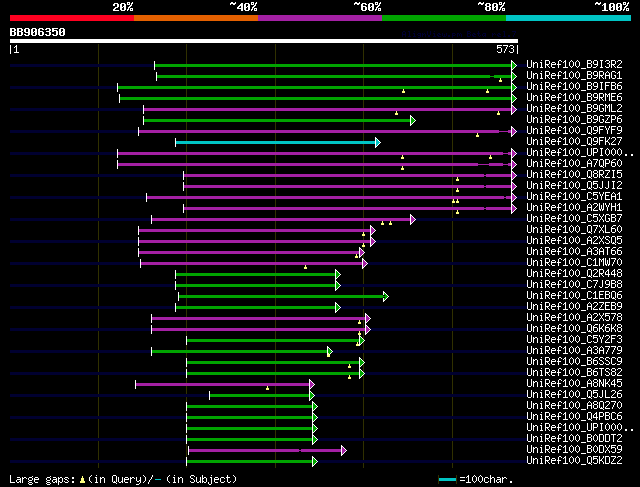Click the purple arrowhead of the B0DX59 alignment
This screenshot has width=640, height=487.
(344, 451)
